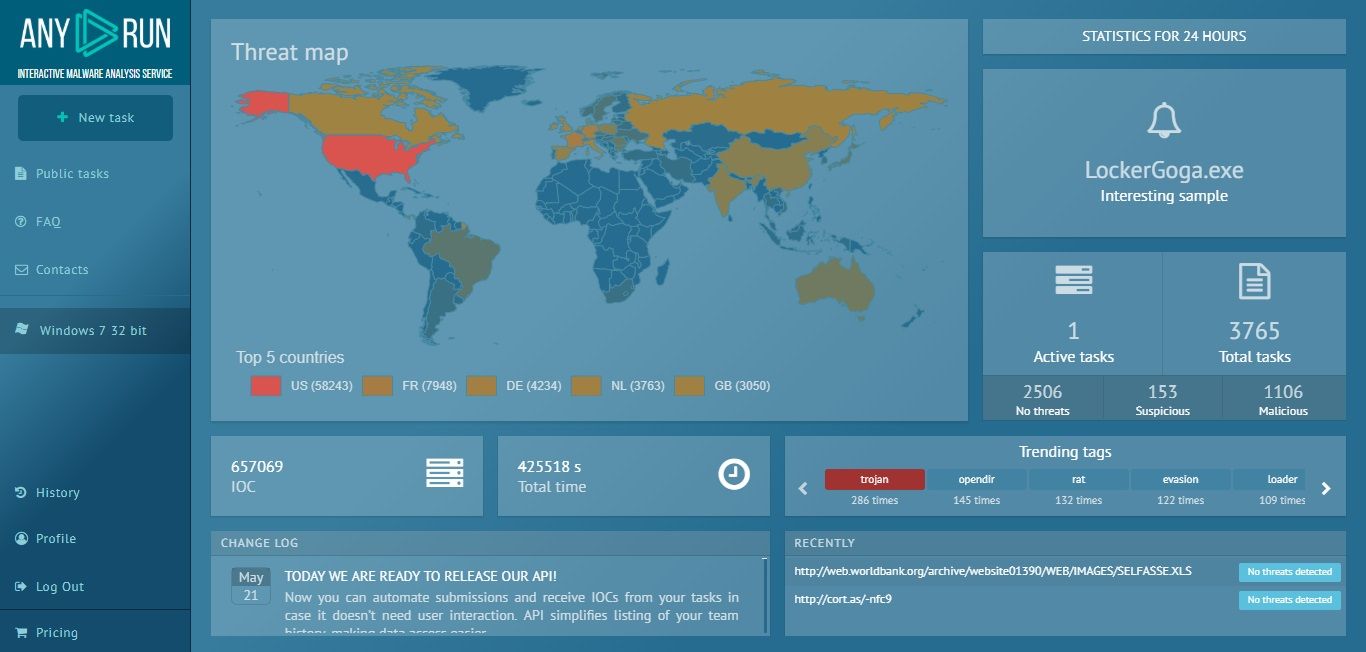Click No threats detected badge for worldbank URL

1290,572
